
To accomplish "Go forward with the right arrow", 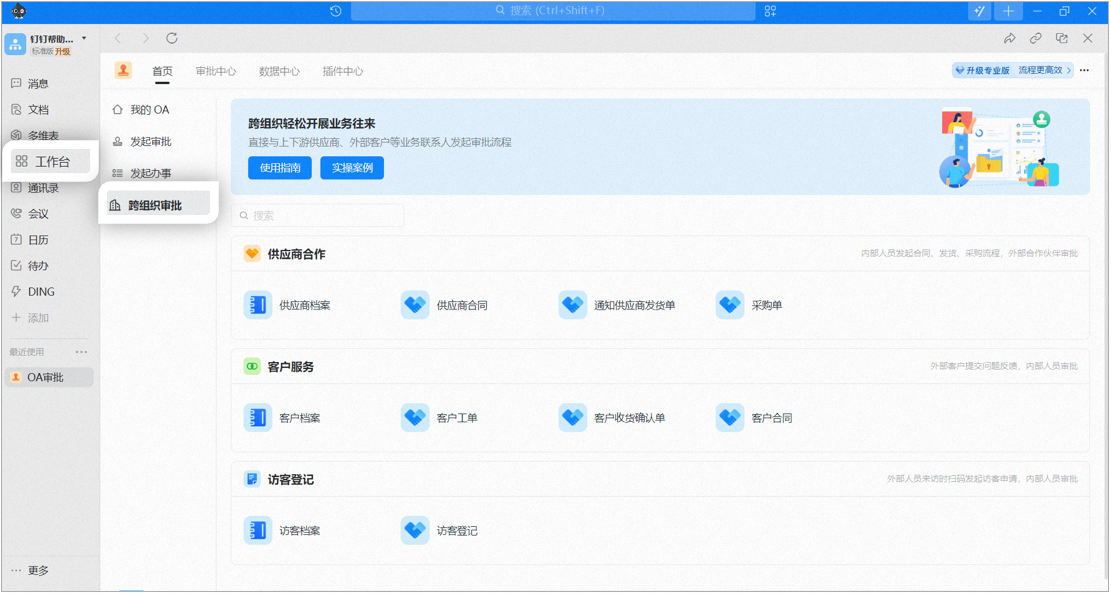I will [x=145, y=38].
